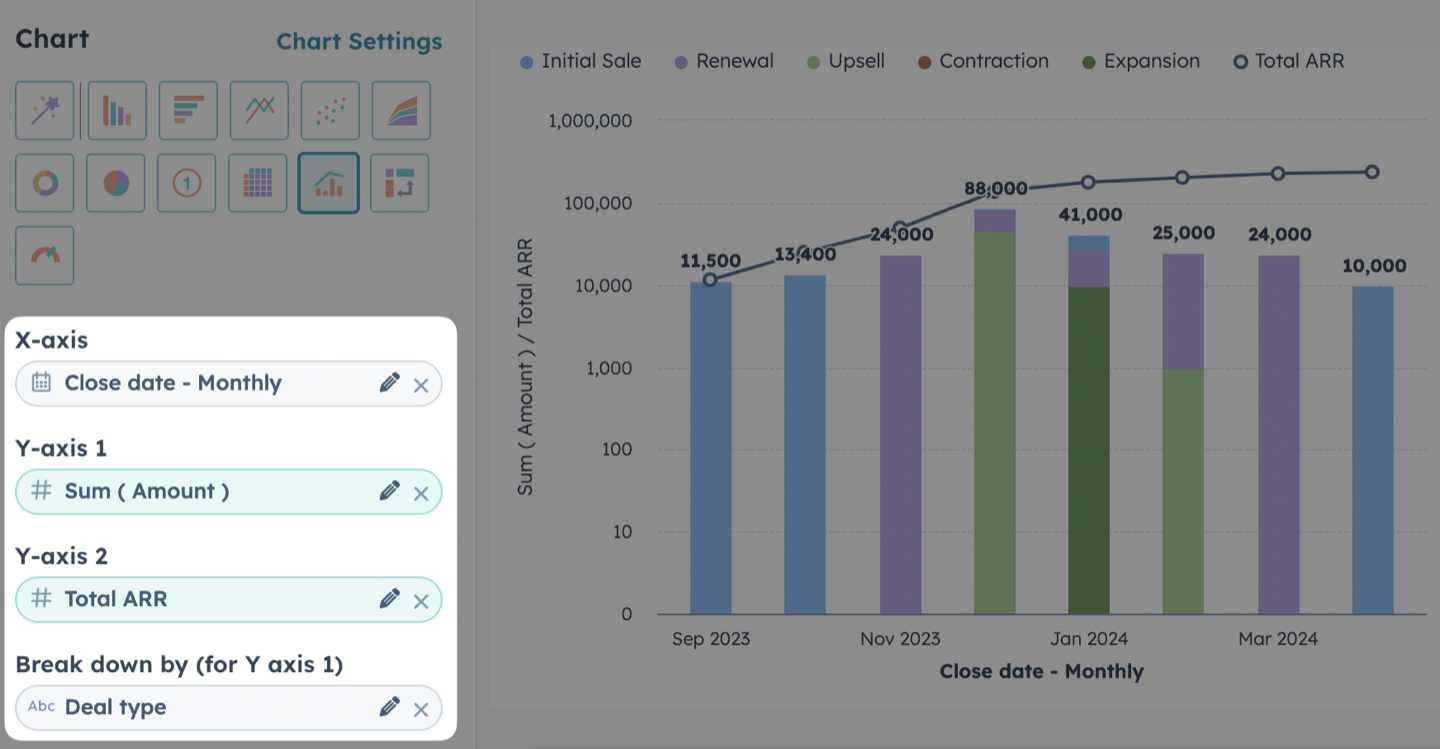The image size is (1440, 749).
Task: Switch to the scatter plot chart type
Action: click(x=330, y=111)
